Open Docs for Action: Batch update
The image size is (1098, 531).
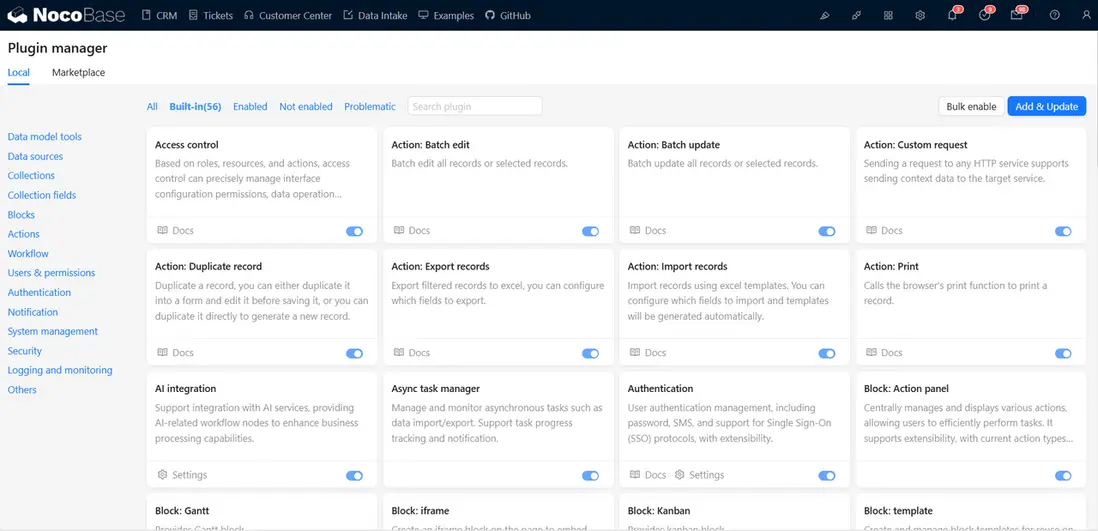[x=648, y=230]
